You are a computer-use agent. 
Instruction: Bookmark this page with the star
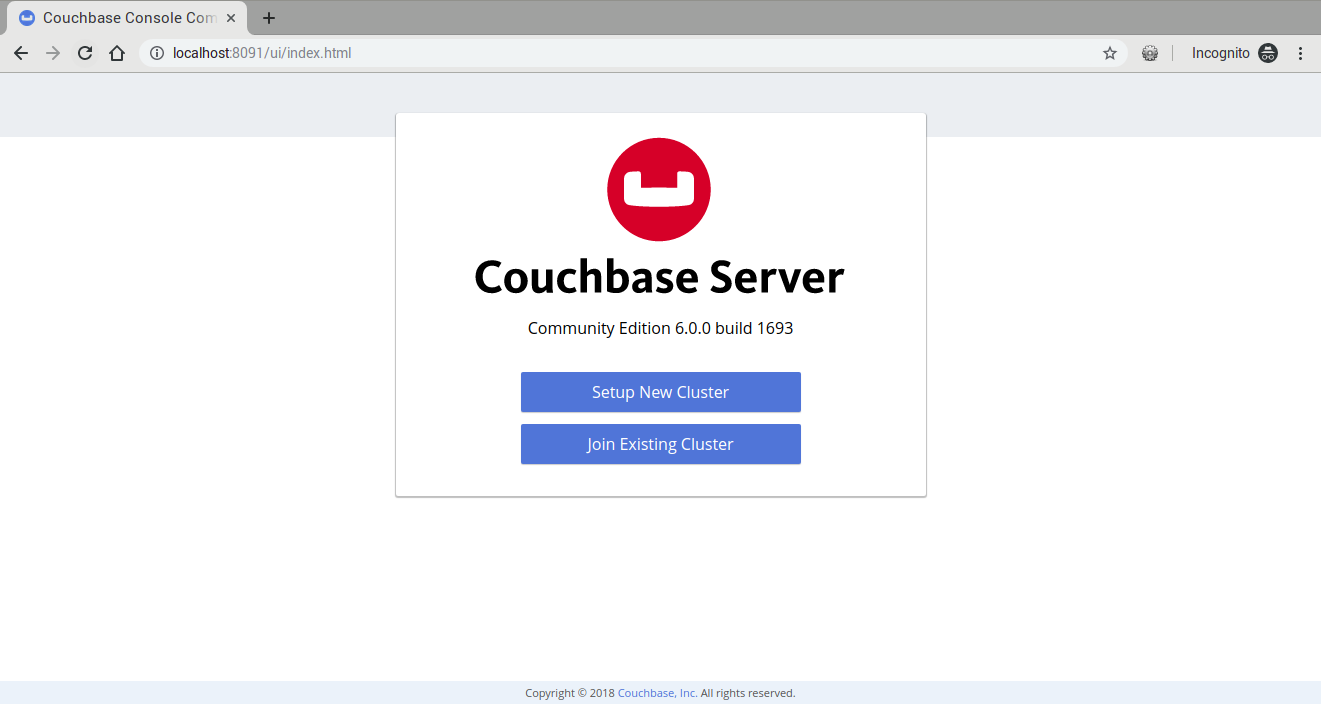(x=1110, y=53)
